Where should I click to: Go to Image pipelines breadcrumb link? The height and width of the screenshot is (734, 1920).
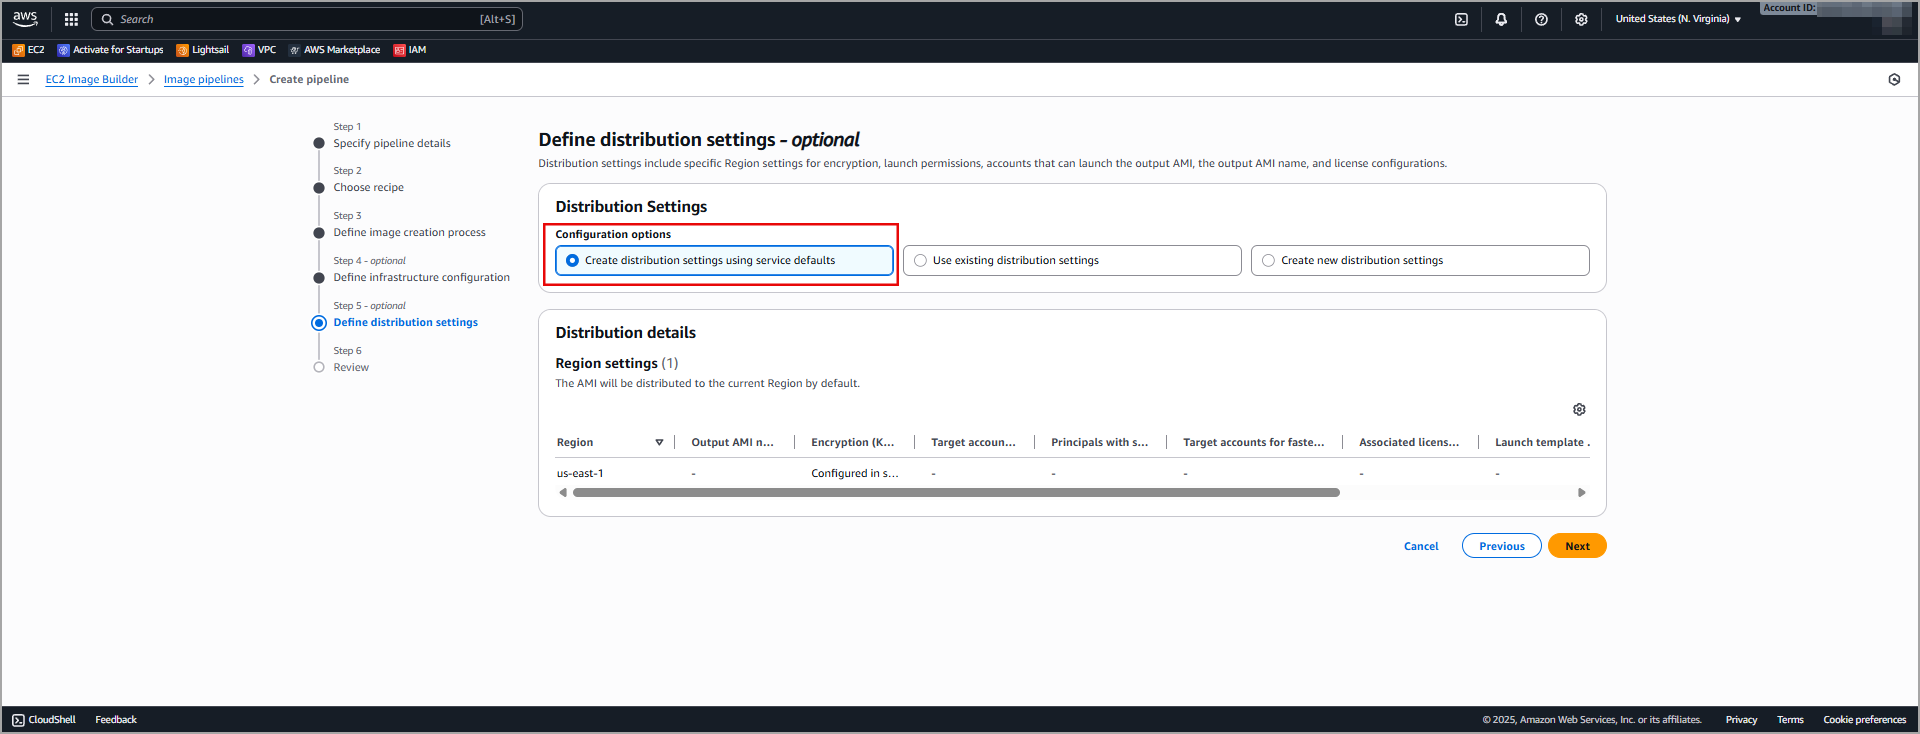click(203, 80)
